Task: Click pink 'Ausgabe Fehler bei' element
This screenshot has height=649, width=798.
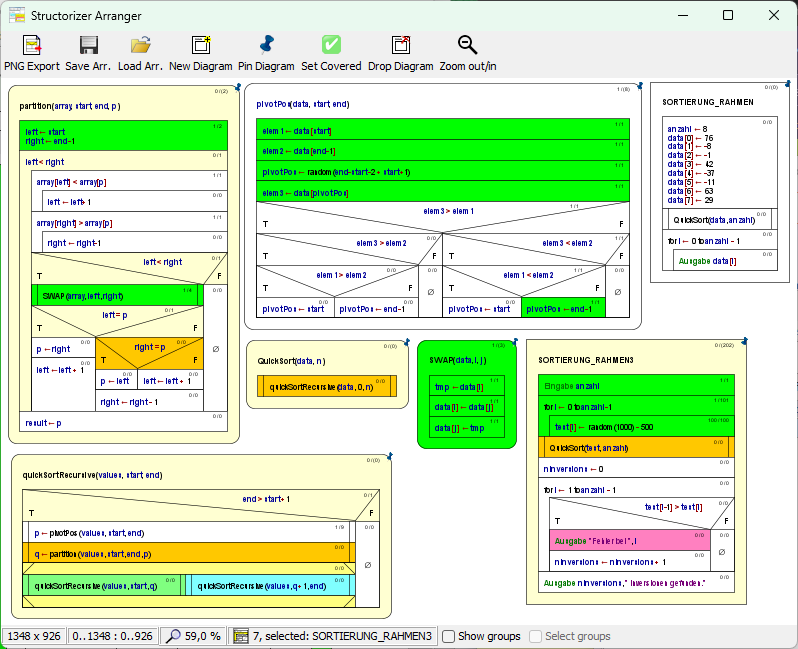Action: click(x=630, y=541)
